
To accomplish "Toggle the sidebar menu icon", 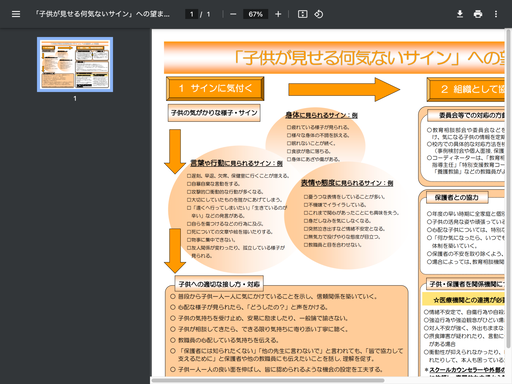I will click(16, 14).
